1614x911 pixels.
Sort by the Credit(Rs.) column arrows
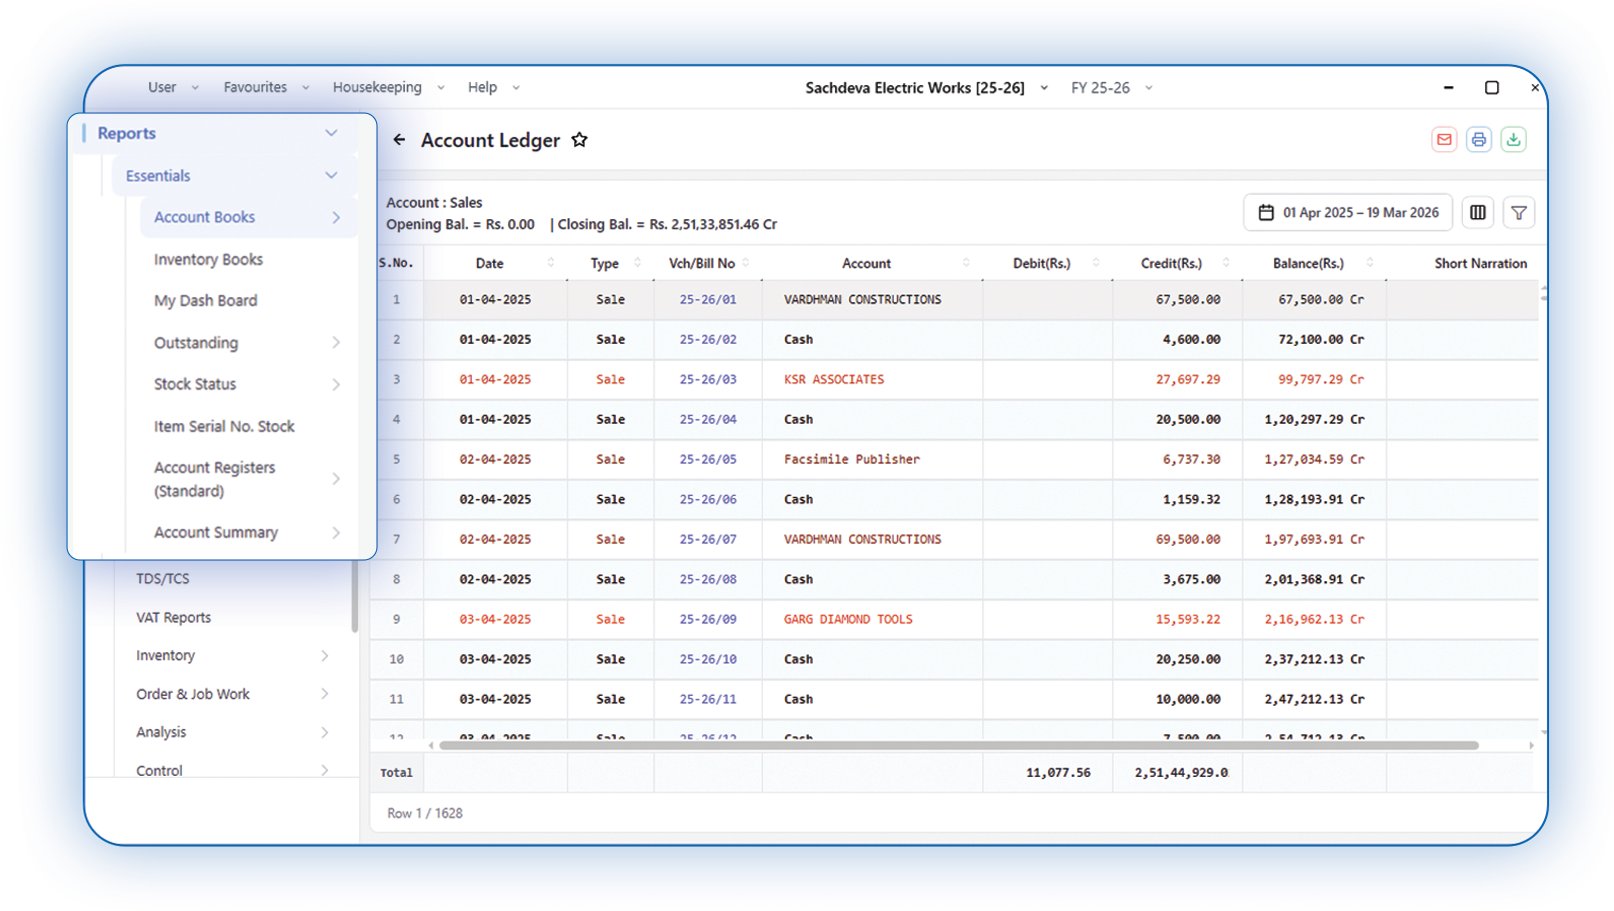coord(1226,263)
